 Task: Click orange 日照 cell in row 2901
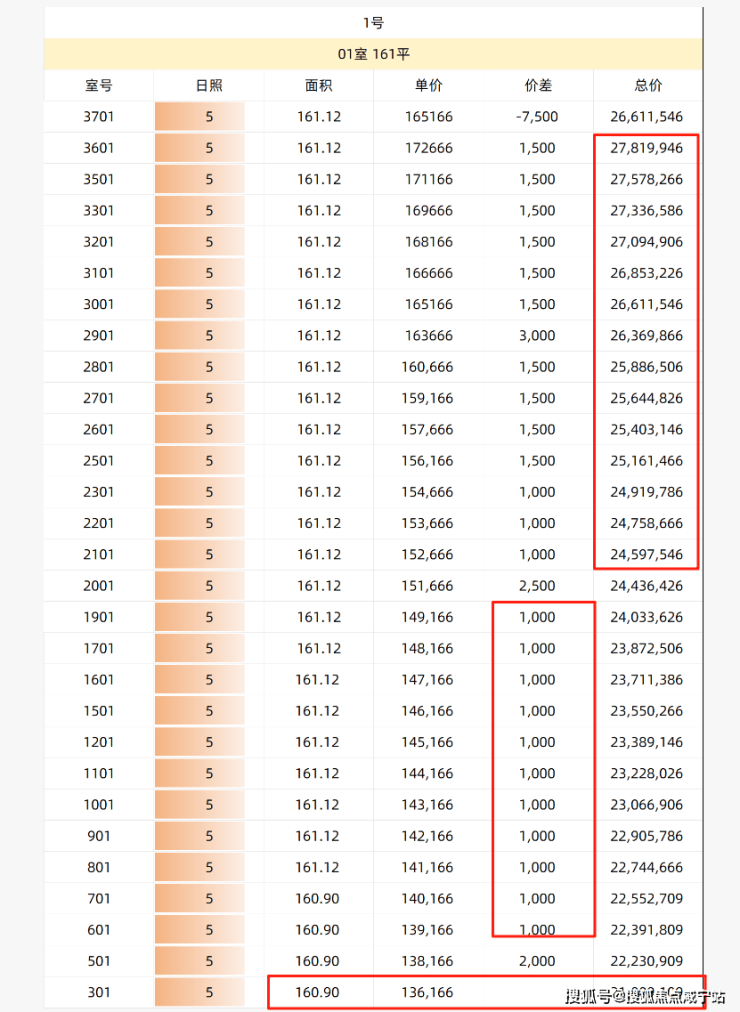click(209, 336)
